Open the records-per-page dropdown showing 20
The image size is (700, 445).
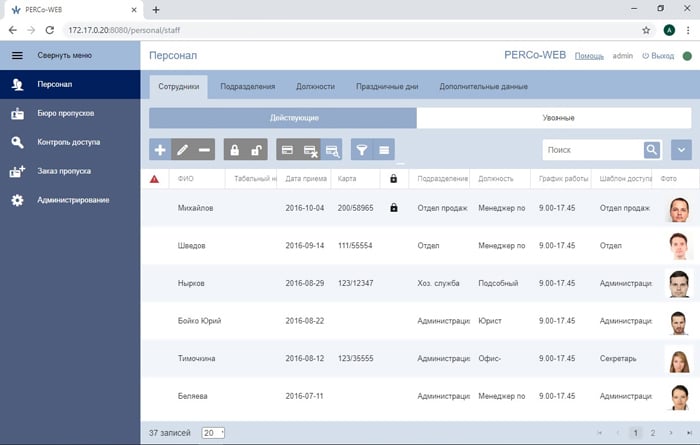(x=213, y=433)
